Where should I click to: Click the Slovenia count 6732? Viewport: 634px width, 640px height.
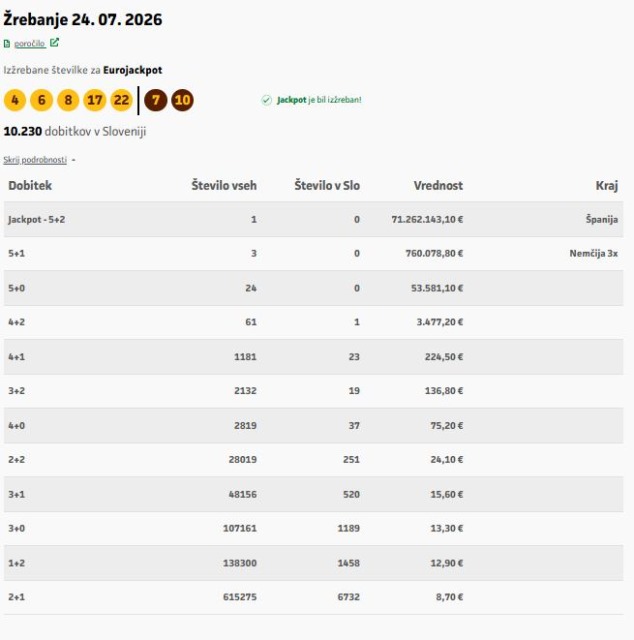click(349, 597)
